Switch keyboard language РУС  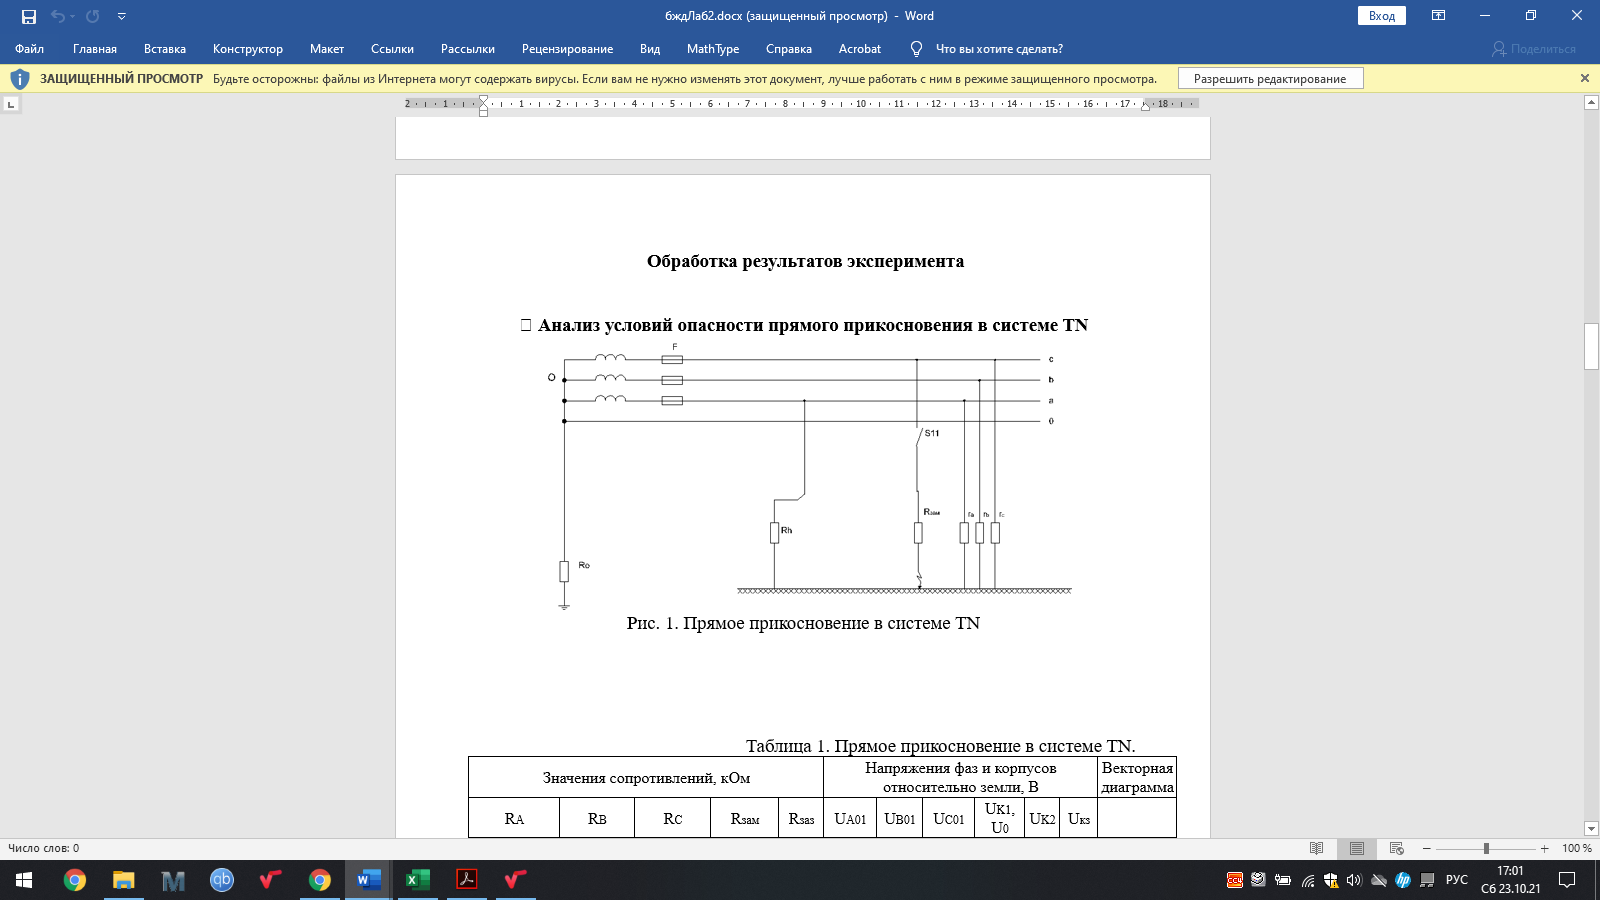[x=1457, y=880]
